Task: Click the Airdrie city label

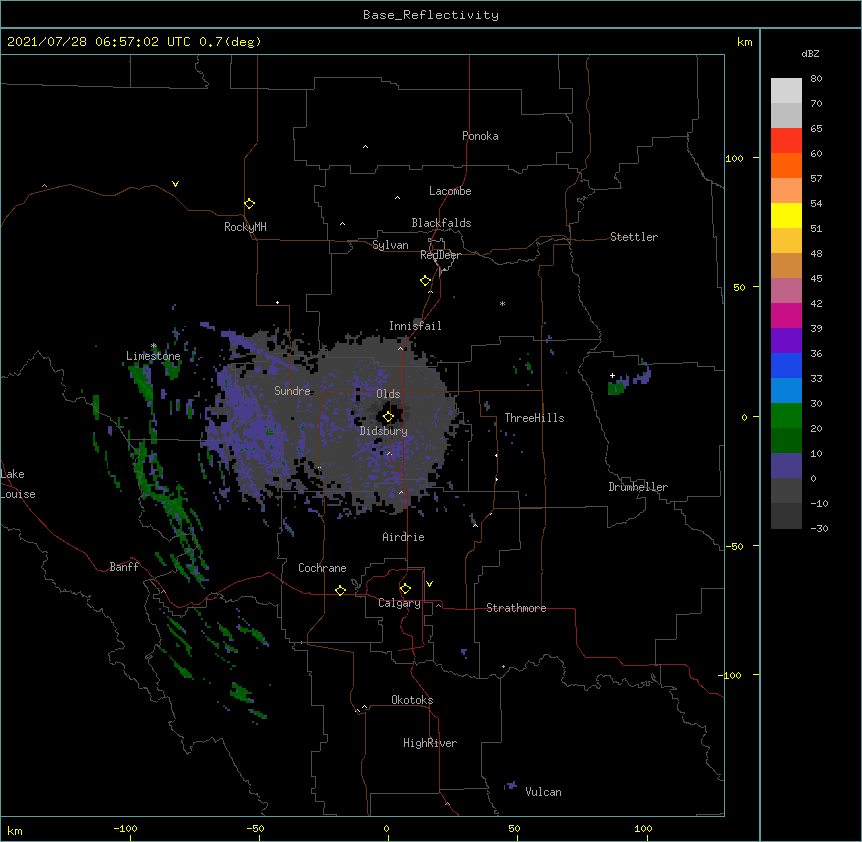Action: click(x=404, y=537)
